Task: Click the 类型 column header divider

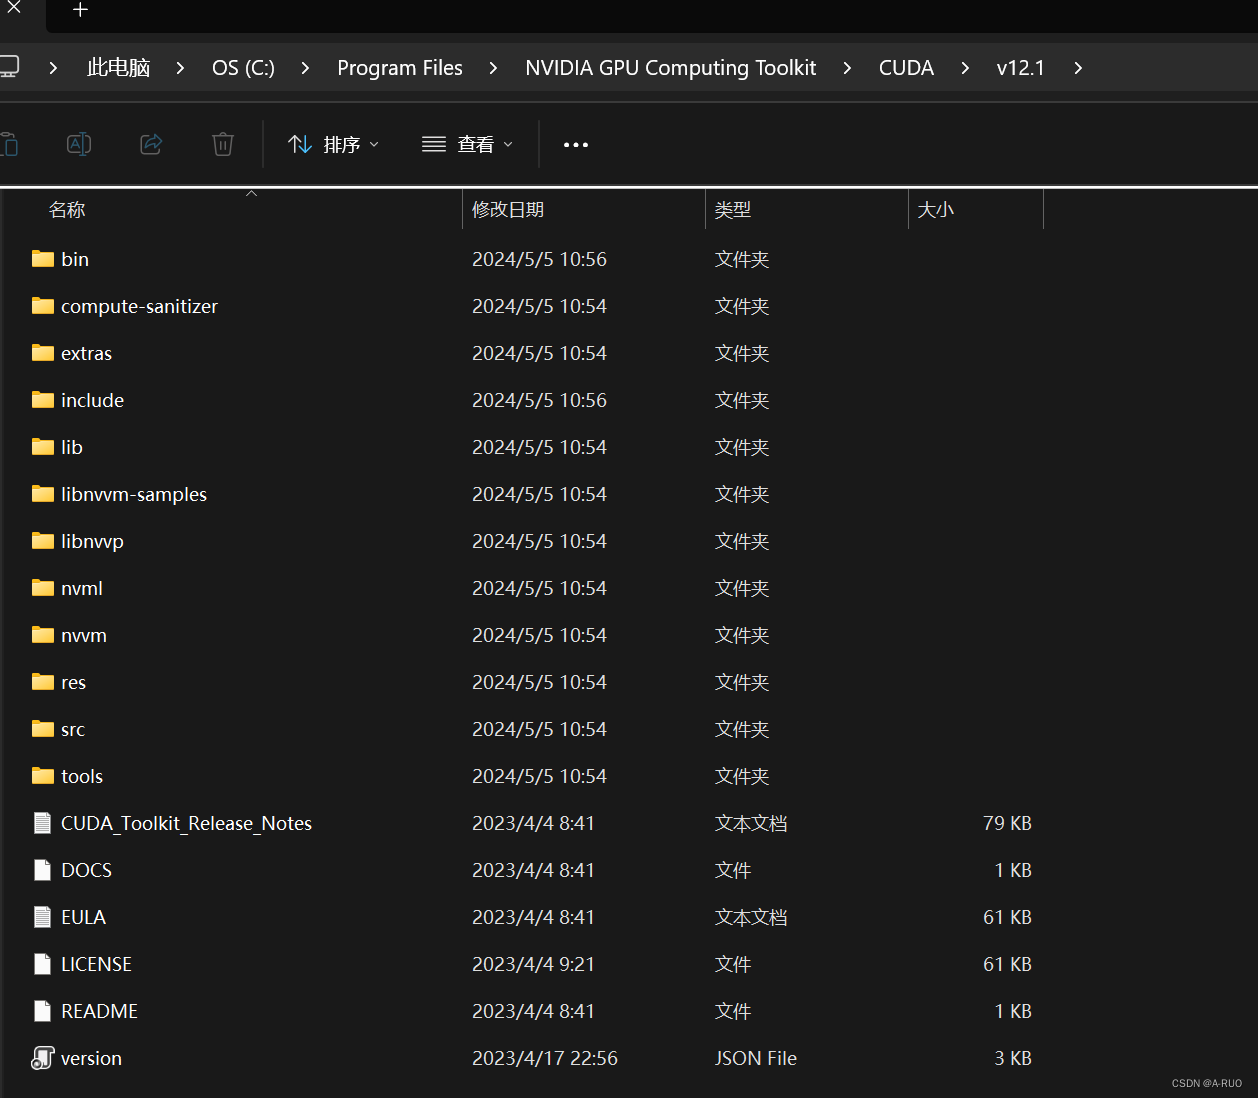Action: (906, 209)
